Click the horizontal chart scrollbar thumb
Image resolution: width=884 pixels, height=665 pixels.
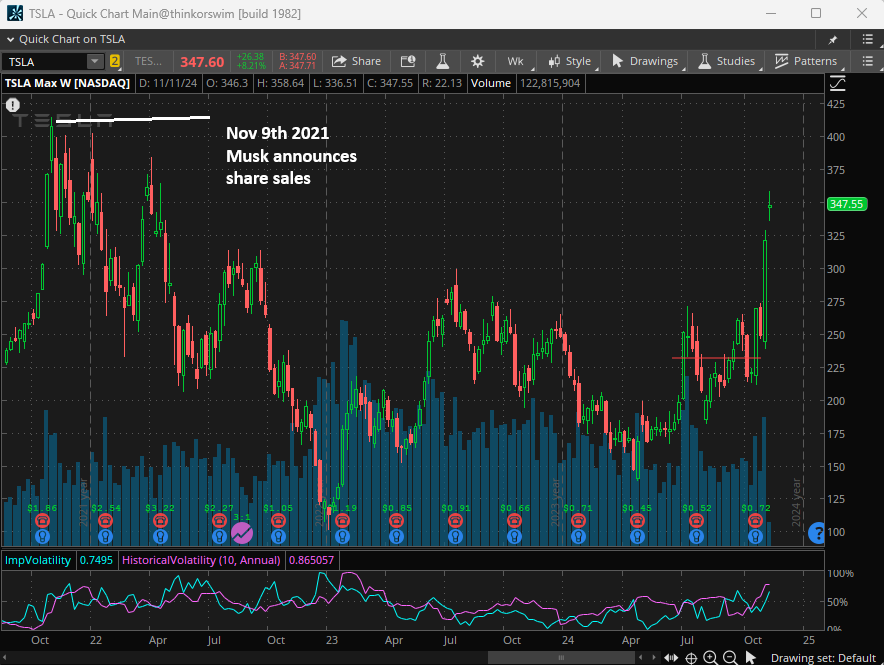[561, 658]
